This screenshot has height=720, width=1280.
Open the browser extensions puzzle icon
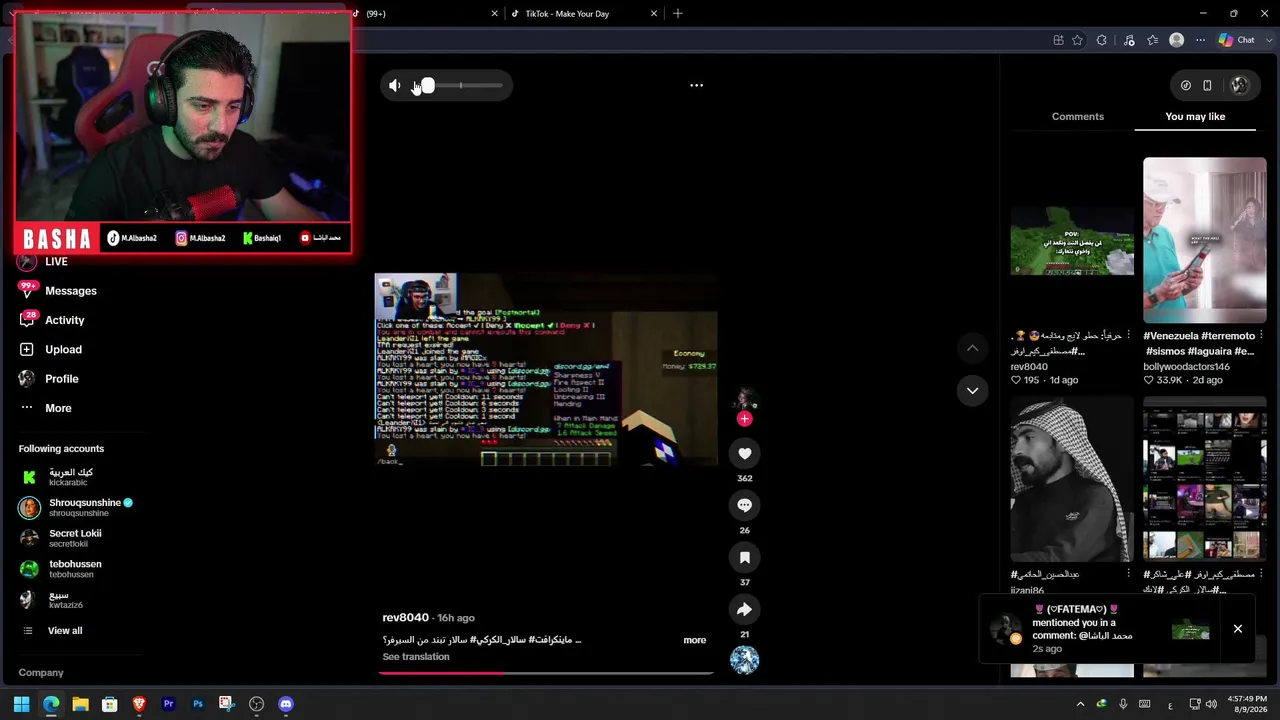(1102, 41)
